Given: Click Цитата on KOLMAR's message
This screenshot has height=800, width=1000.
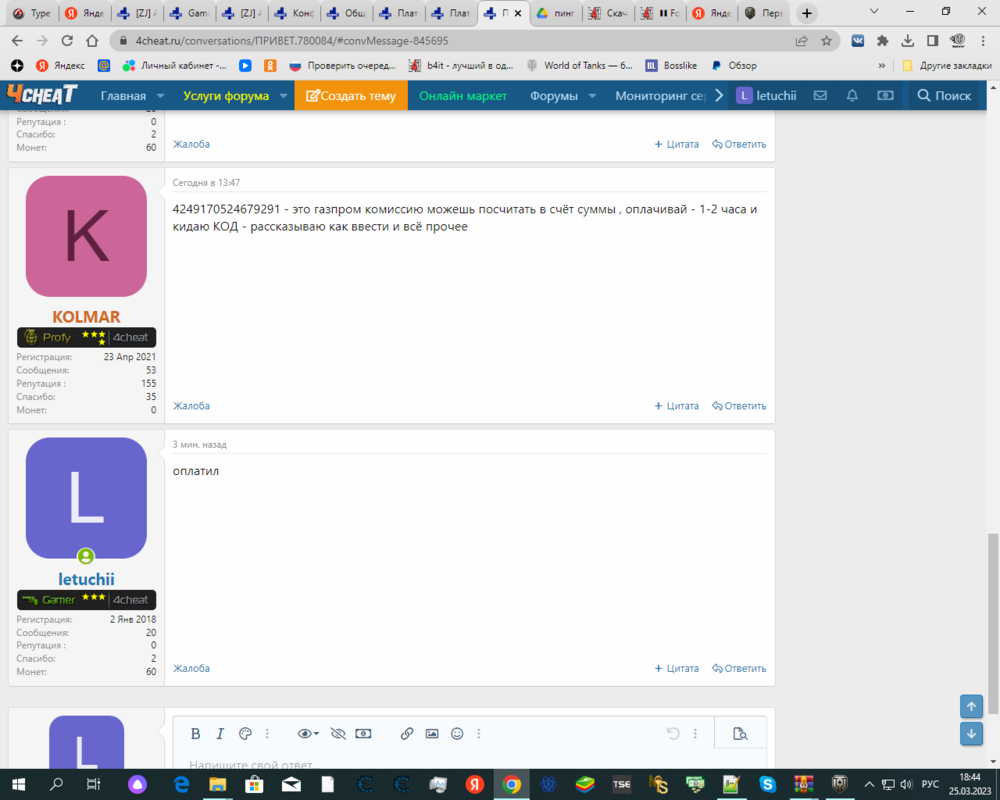Looking at the screenshot, I should (x=677, y=406).
